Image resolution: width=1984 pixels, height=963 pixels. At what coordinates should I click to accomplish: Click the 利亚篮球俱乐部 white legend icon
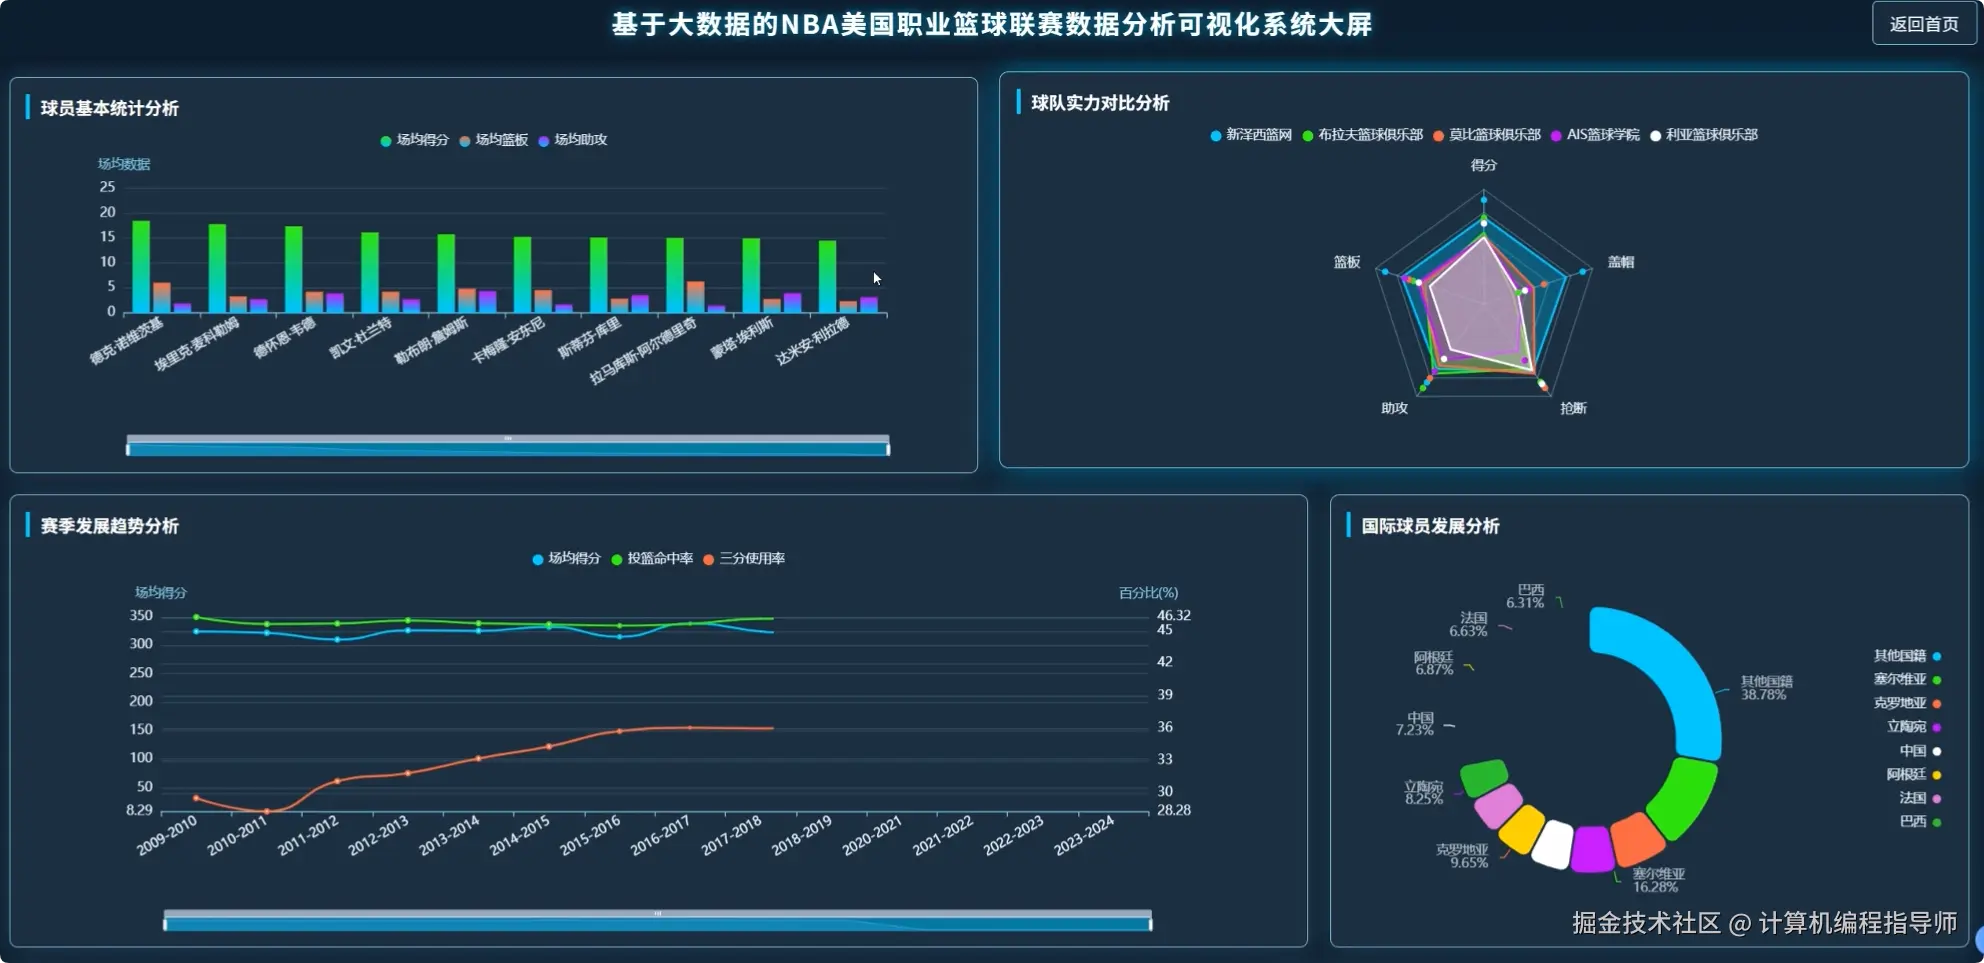coord(1655,135)
